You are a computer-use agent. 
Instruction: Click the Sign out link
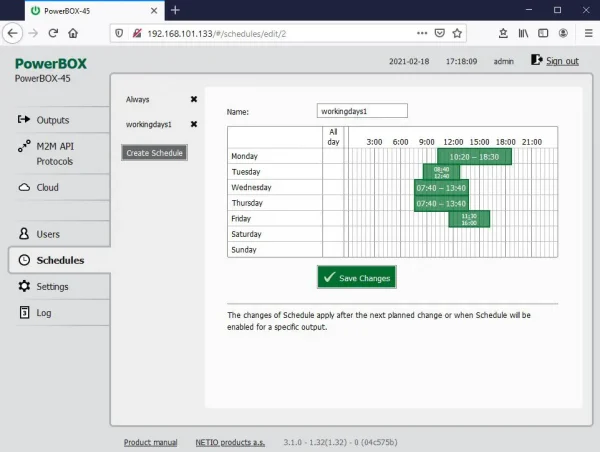click(562, 61)
